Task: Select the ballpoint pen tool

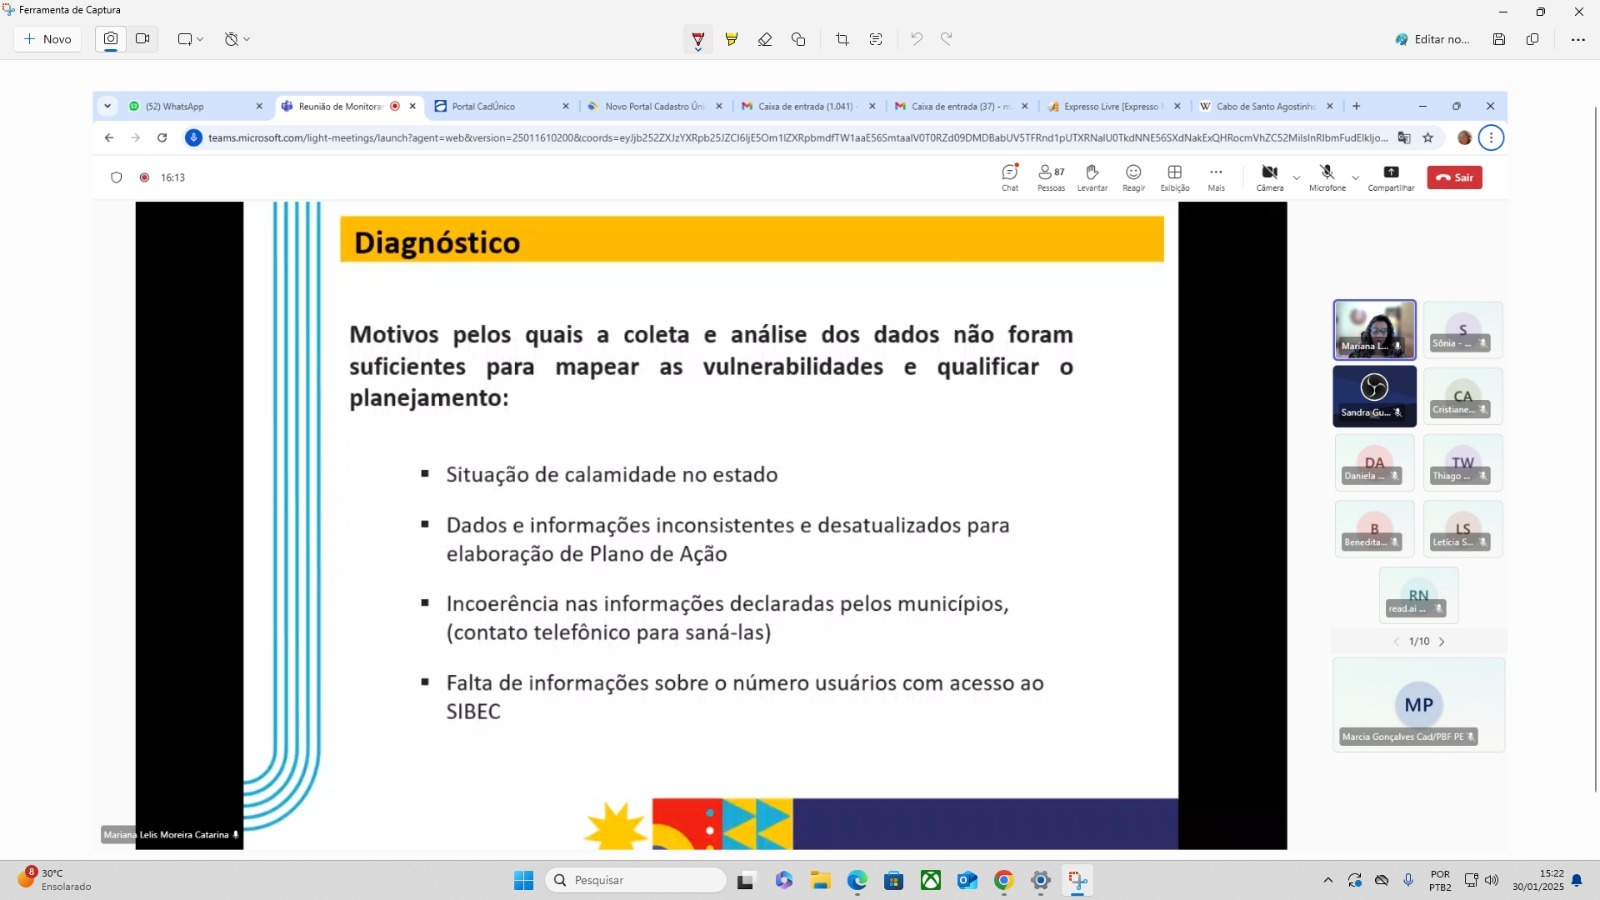Action: click(x=698, y=39)
